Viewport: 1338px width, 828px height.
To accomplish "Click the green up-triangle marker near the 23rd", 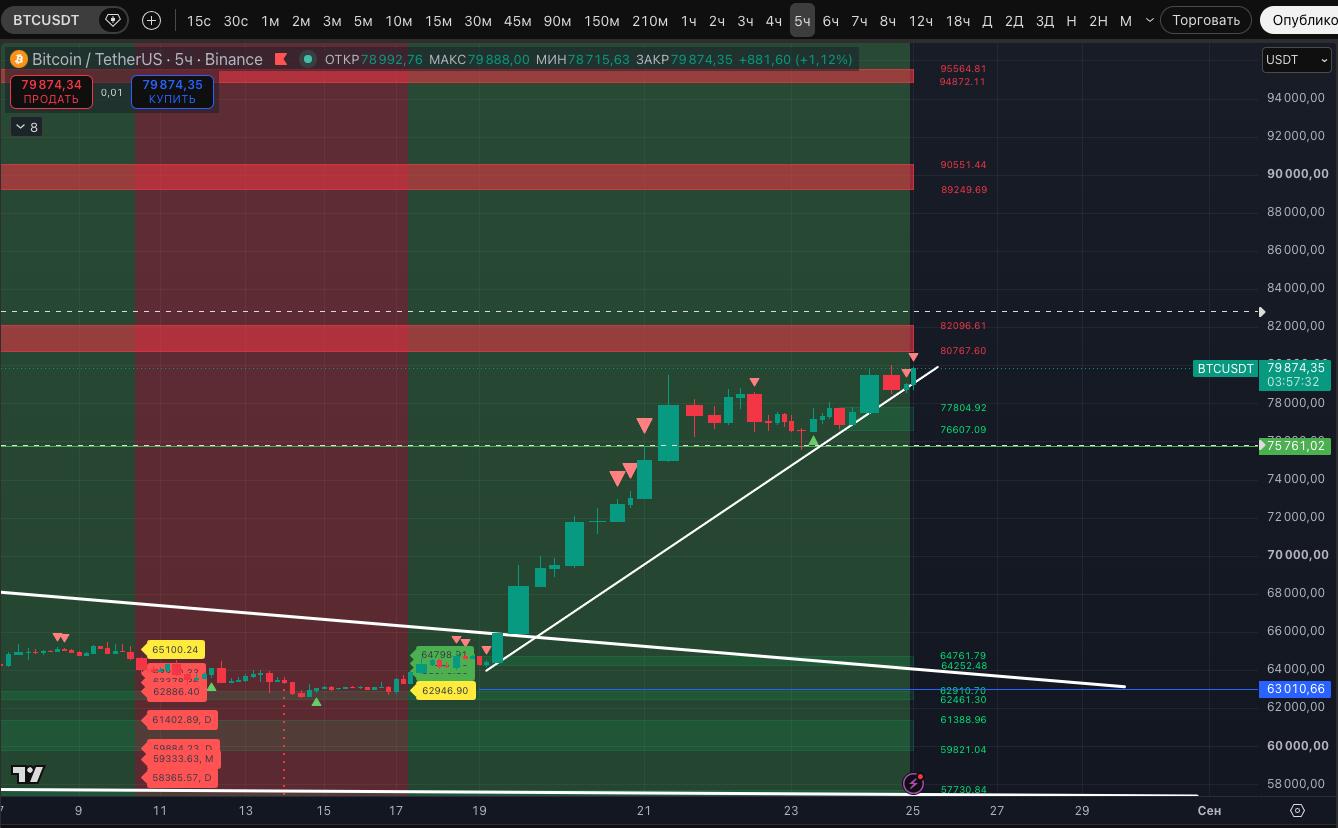I will pos(814,441).
